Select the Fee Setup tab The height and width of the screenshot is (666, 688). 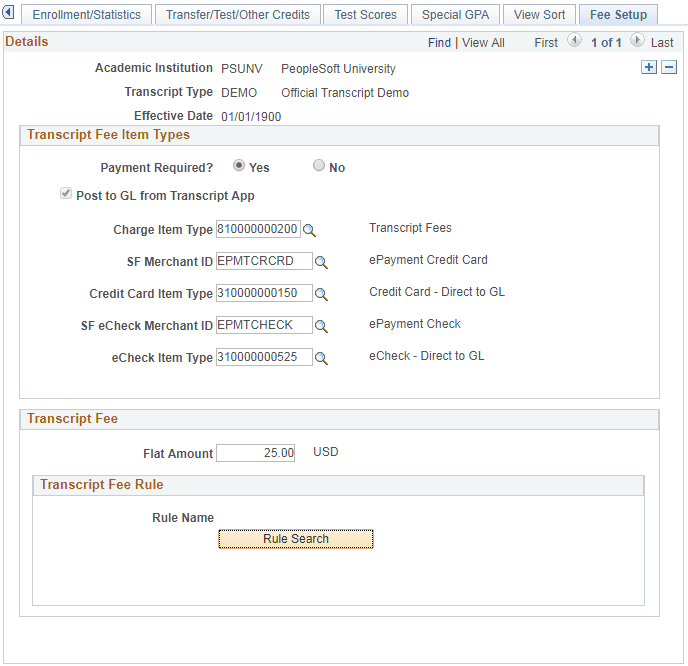point(618,14)
